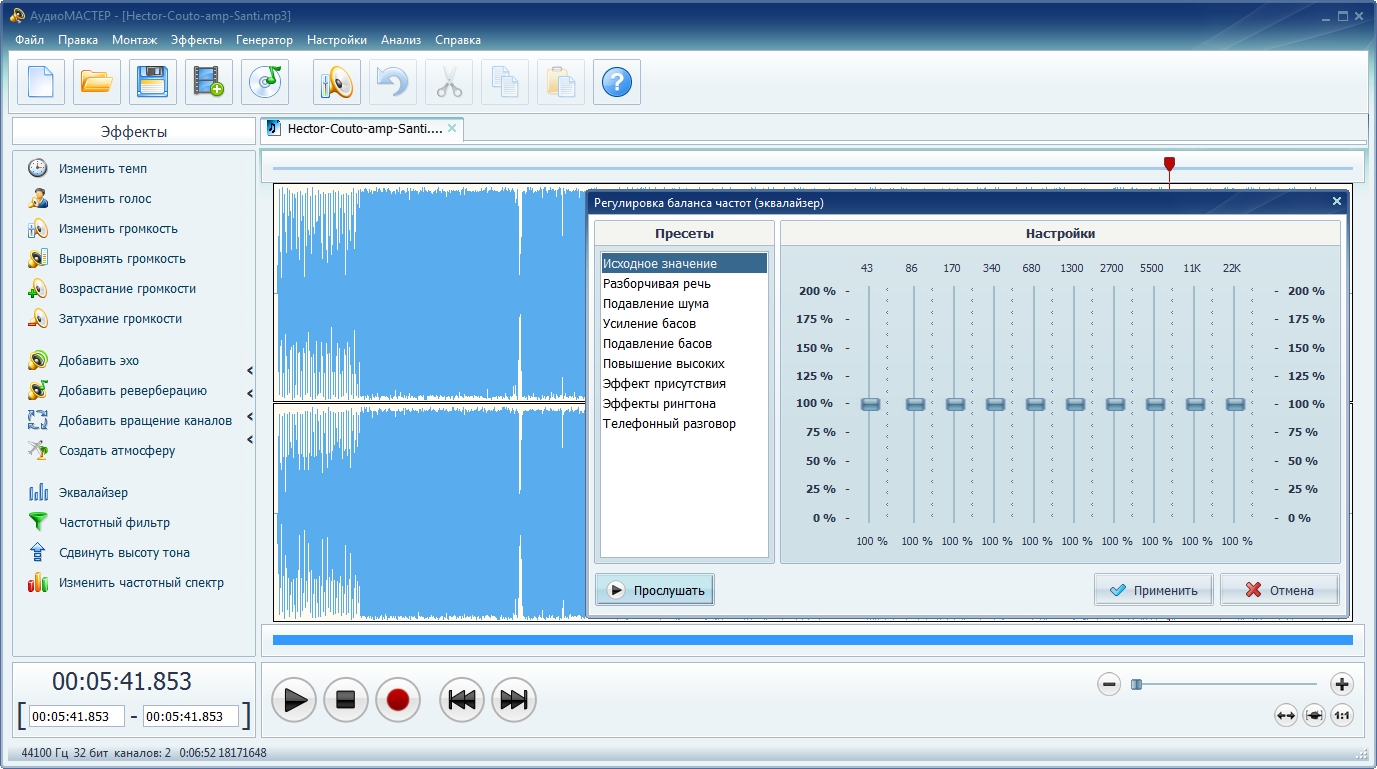Click the Прослушать preview button
Screen dimensions: 1377x769
pos(655,590)
